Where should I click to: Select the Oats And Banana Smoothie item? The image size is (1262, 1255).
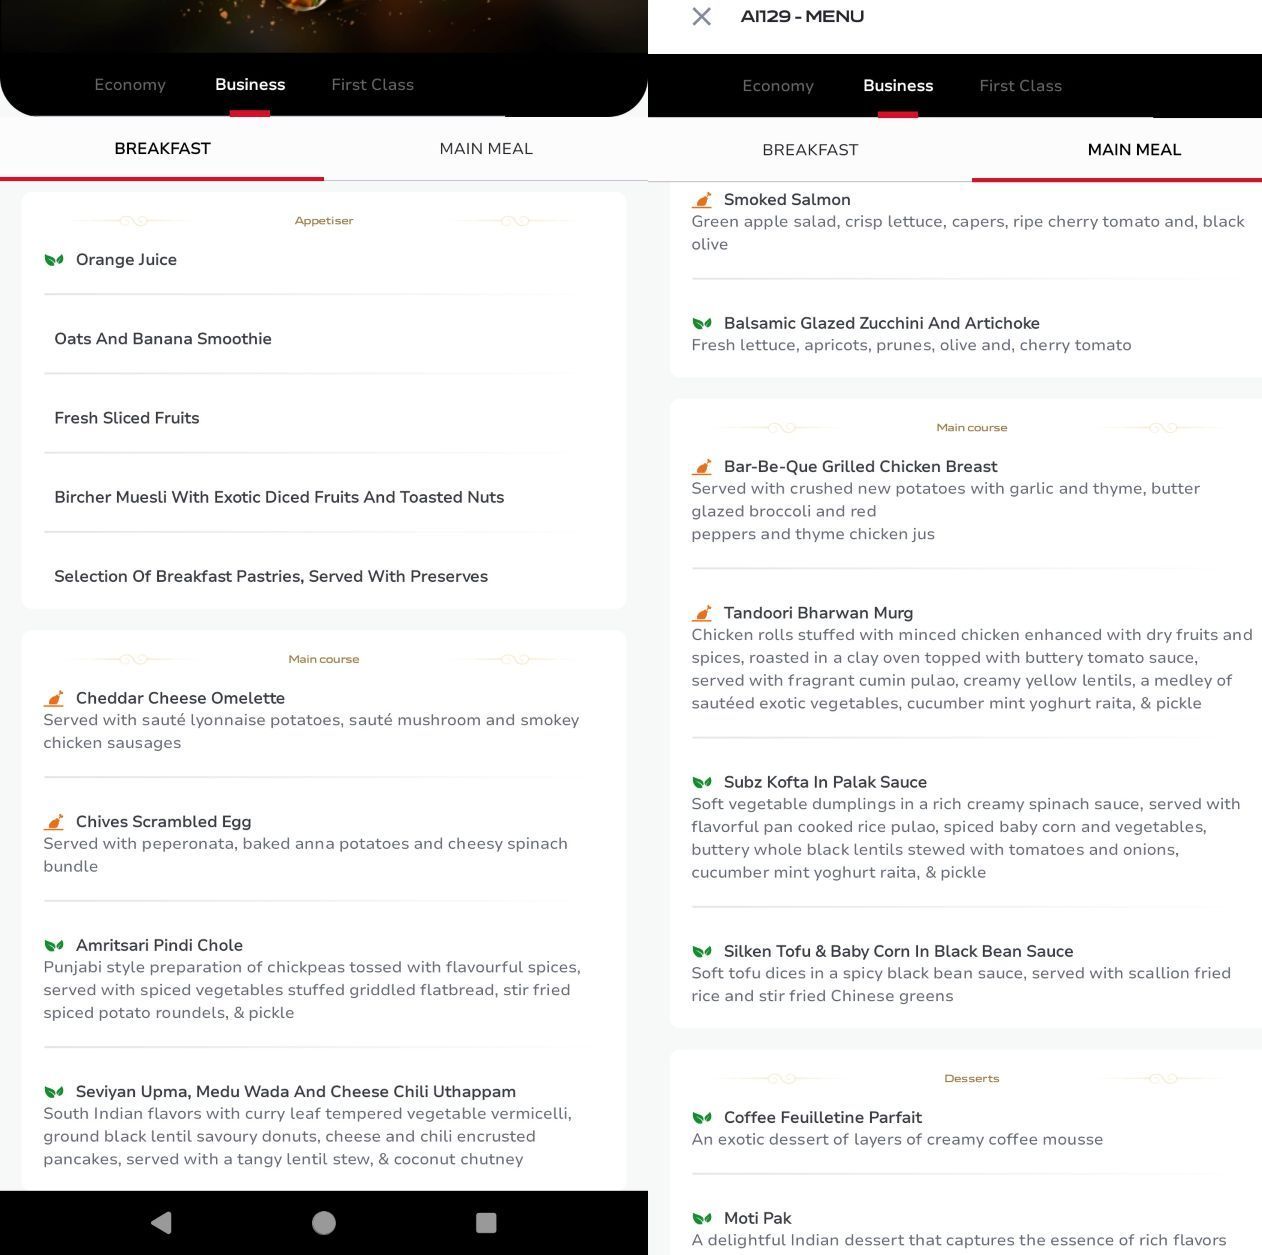[163, 339]
